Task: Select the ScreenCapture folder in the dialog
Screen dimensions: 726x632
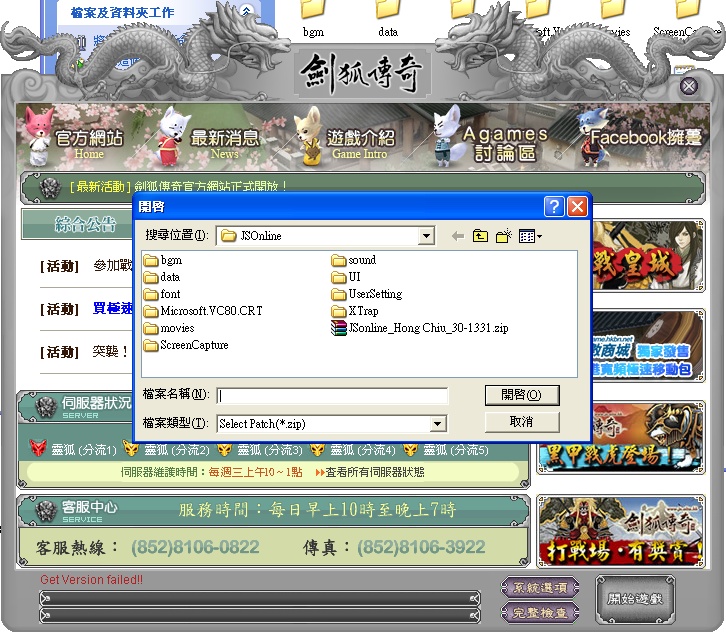Action: point(186,345)
